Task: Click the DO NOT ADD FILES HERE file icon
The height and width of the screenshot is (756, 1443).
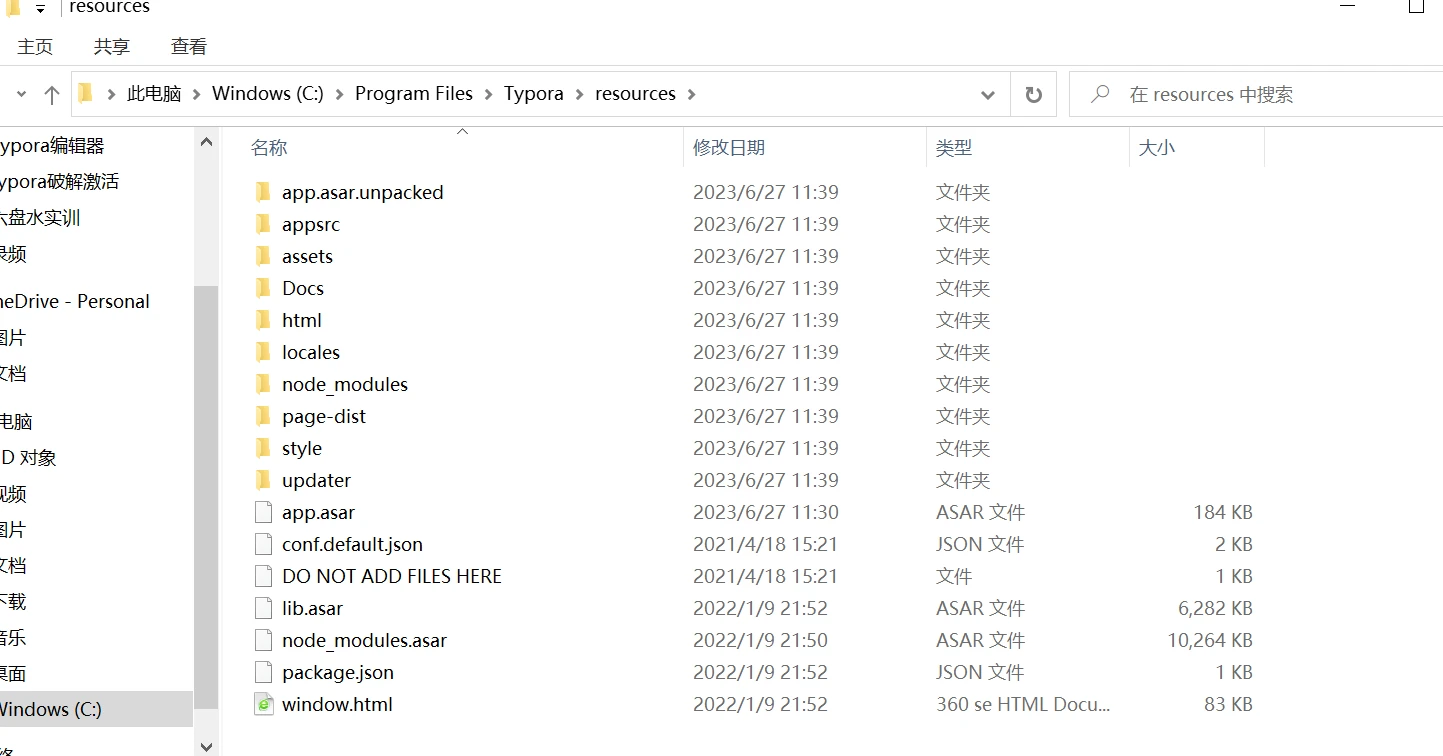Action: click(x=263, y=576)
